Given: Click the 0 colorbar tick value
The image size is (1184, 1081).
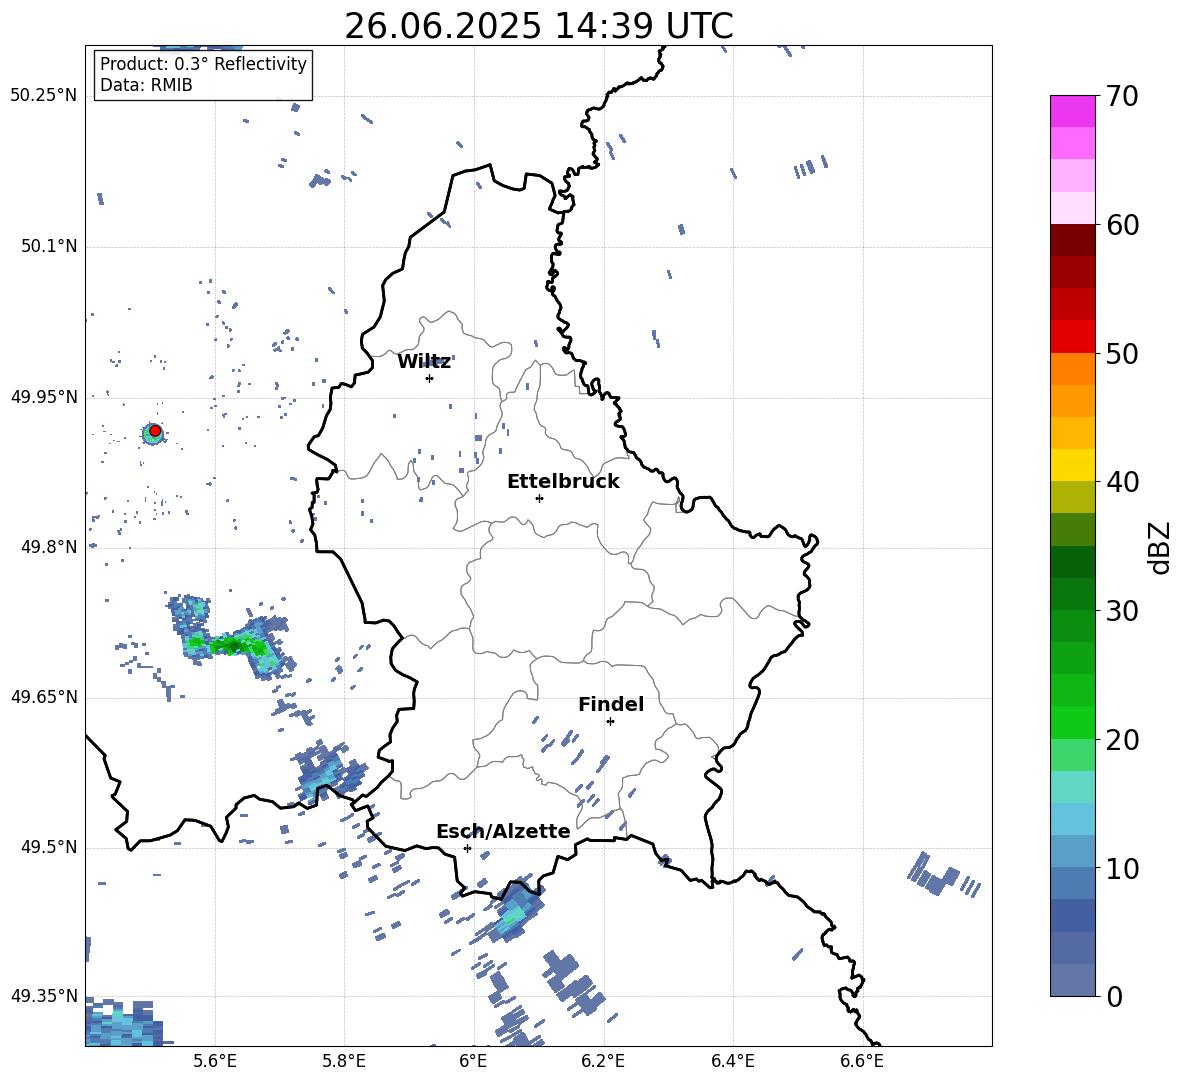Looking at the screenshot, I should (1114, 996).
